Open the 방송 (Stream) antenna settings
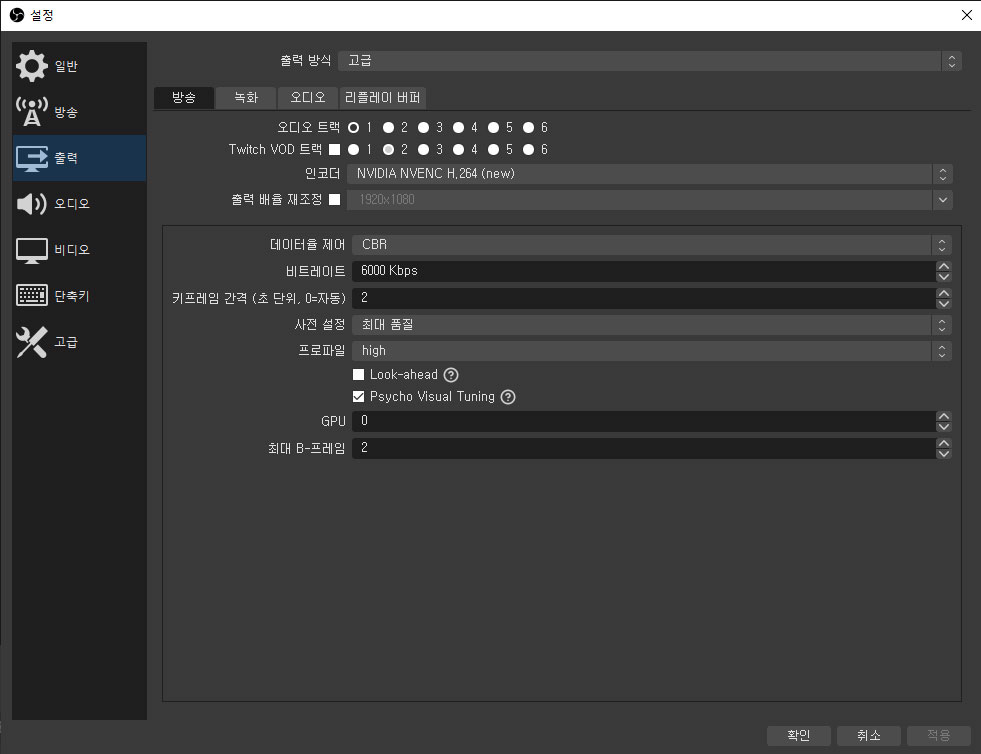 click(79, 112)
